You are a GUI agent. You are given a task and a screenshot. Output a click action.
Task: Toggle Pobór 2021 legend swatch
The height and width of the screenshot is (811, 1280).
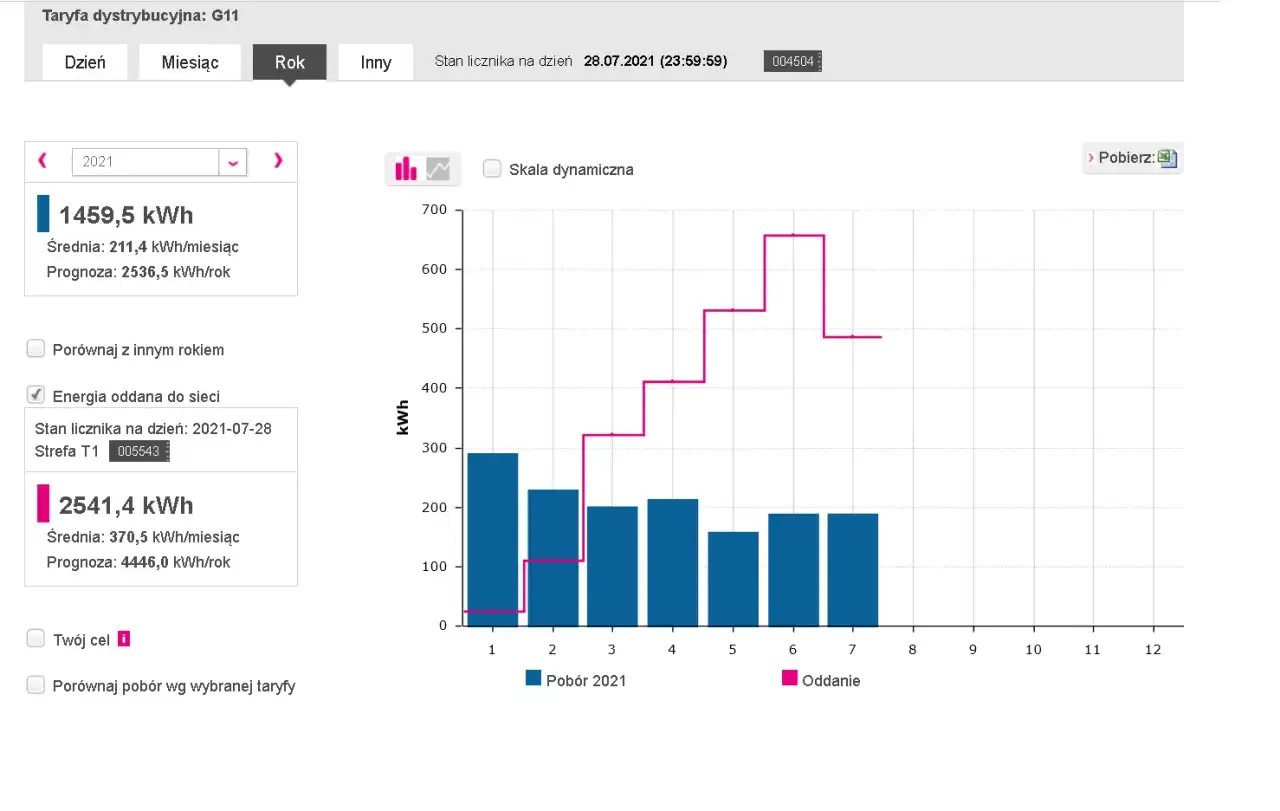coord(533,679)
